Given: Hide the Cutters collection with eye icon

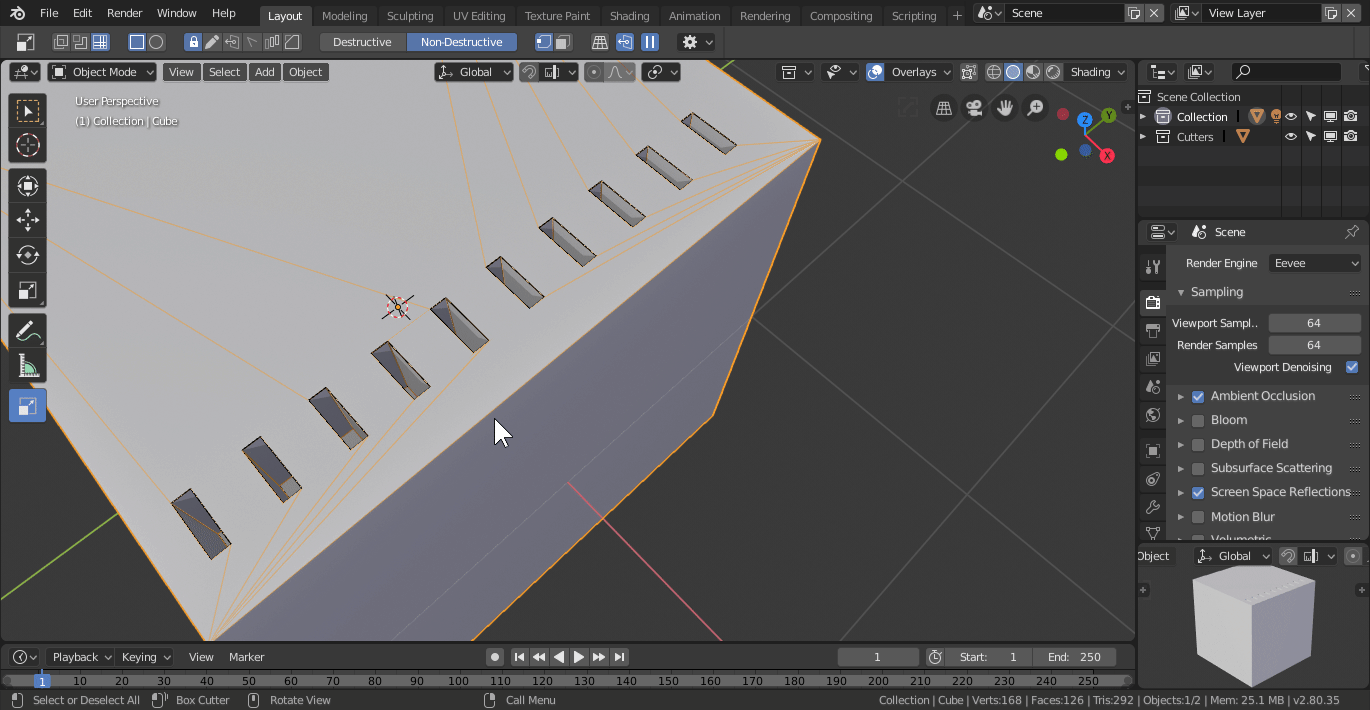Looking at the screenshot, I should pyautogui.click(x=1291, y=137).
